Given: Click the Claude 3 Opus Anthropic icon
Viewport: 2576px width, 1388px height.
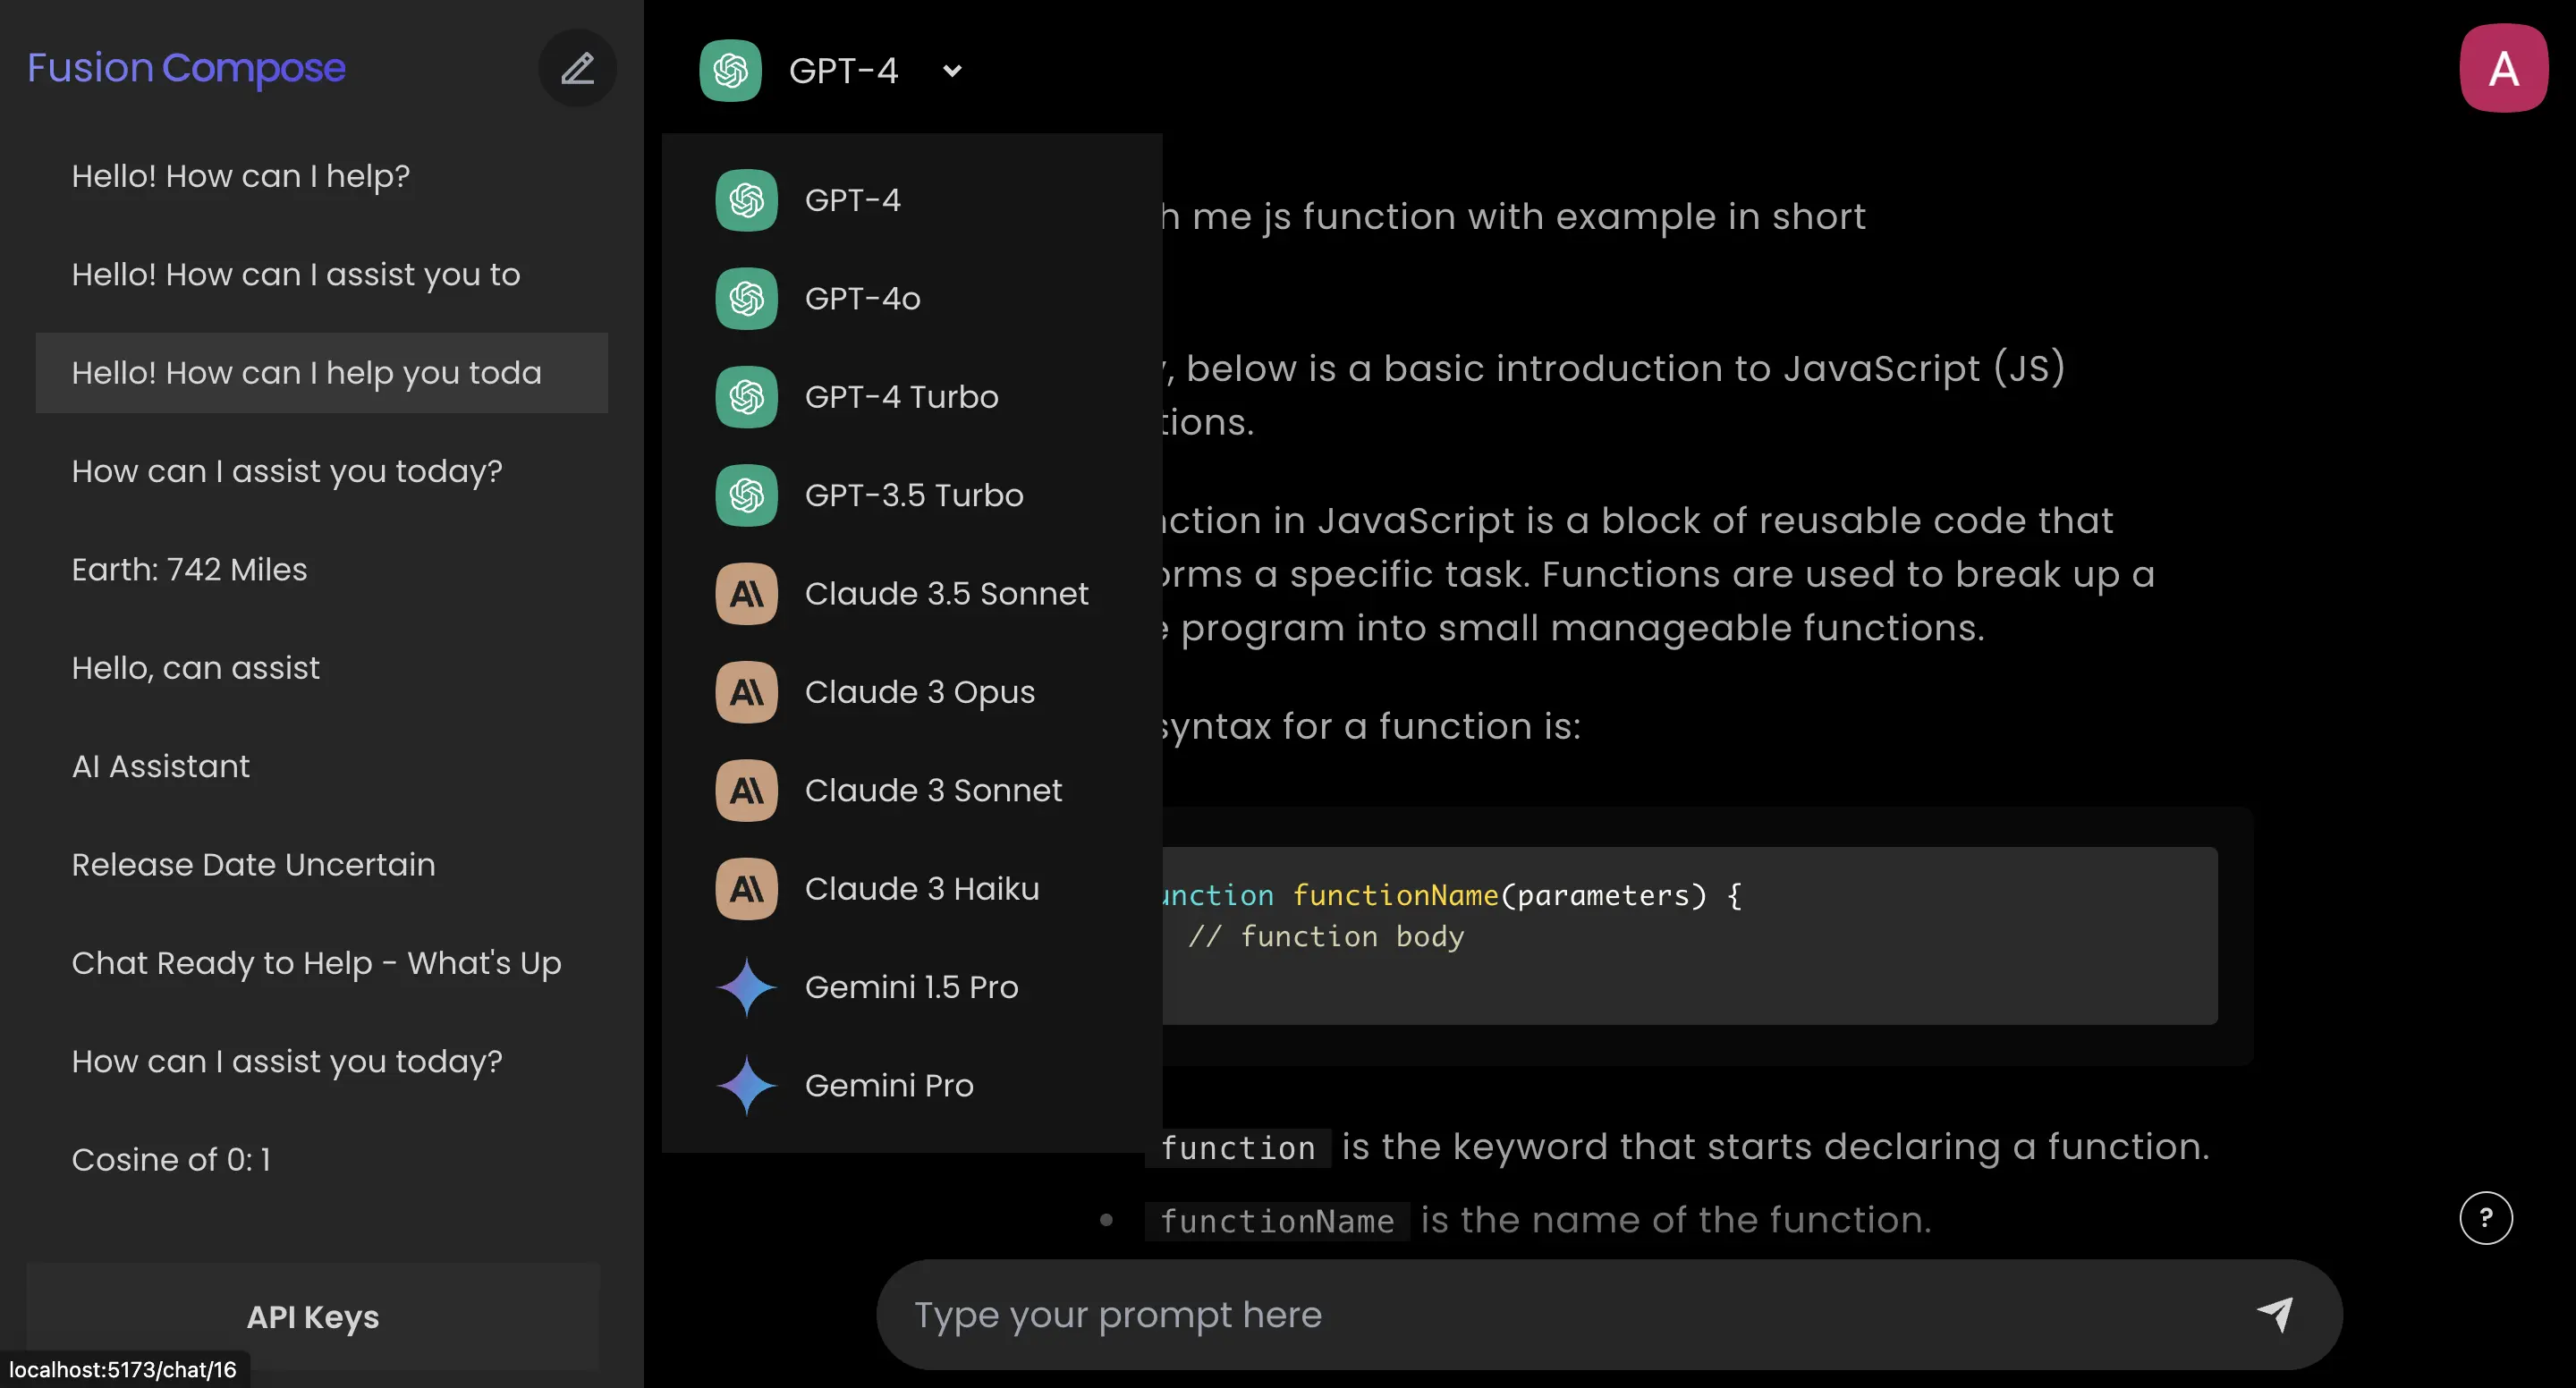Looking at the screenshot, I should [746, 692].
